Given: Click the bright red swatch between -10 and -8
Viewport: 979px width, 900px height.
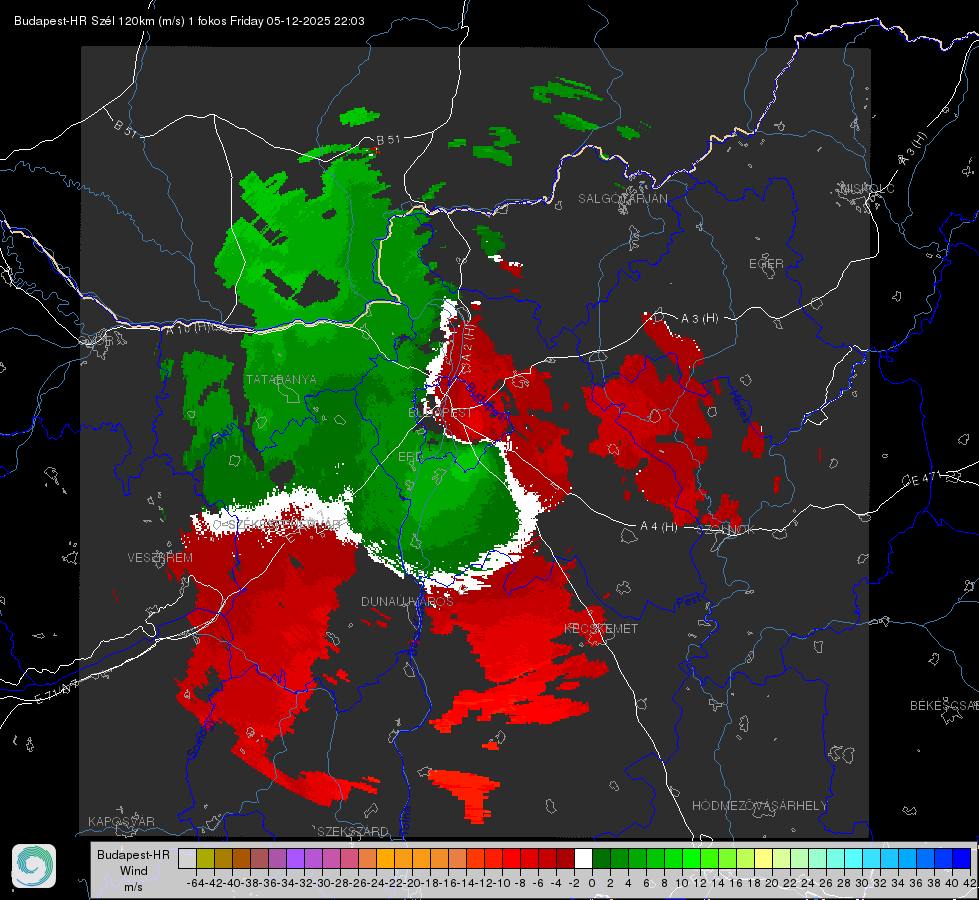Looking at the screenshot, I should [511, 858].
